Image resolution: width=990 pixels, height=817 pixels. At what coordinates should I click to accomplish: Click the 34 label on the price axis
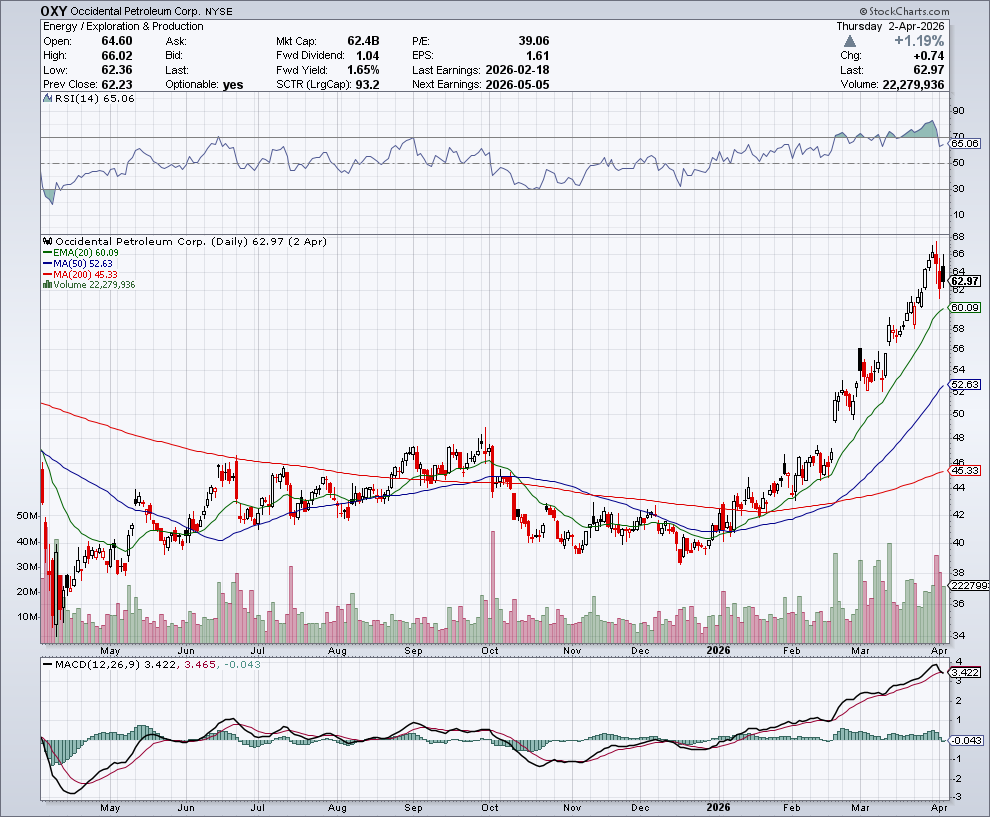(958, 635)
